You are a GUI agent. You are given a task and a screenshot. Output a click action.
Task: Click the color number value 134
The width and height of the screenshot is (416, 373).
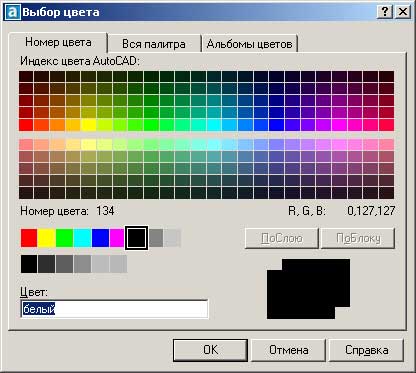[x=105, y=211]
